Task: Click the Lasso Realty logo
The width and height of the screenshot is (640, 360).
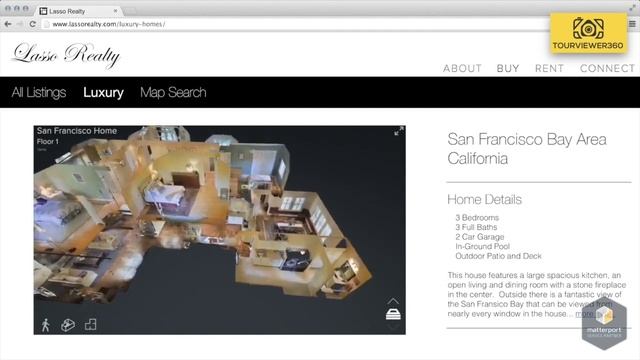Action: tap(67, 55)
